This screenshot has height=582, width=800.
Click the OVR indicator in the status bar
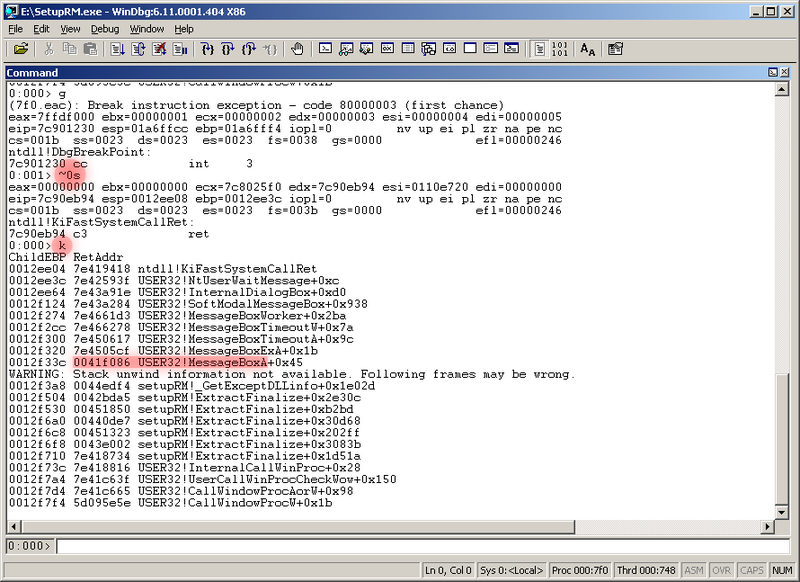(721, 570)
